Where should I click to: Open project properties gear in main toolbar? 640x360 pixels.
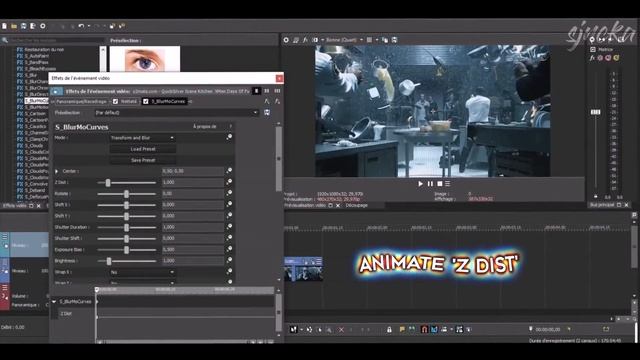pos(43,26)
